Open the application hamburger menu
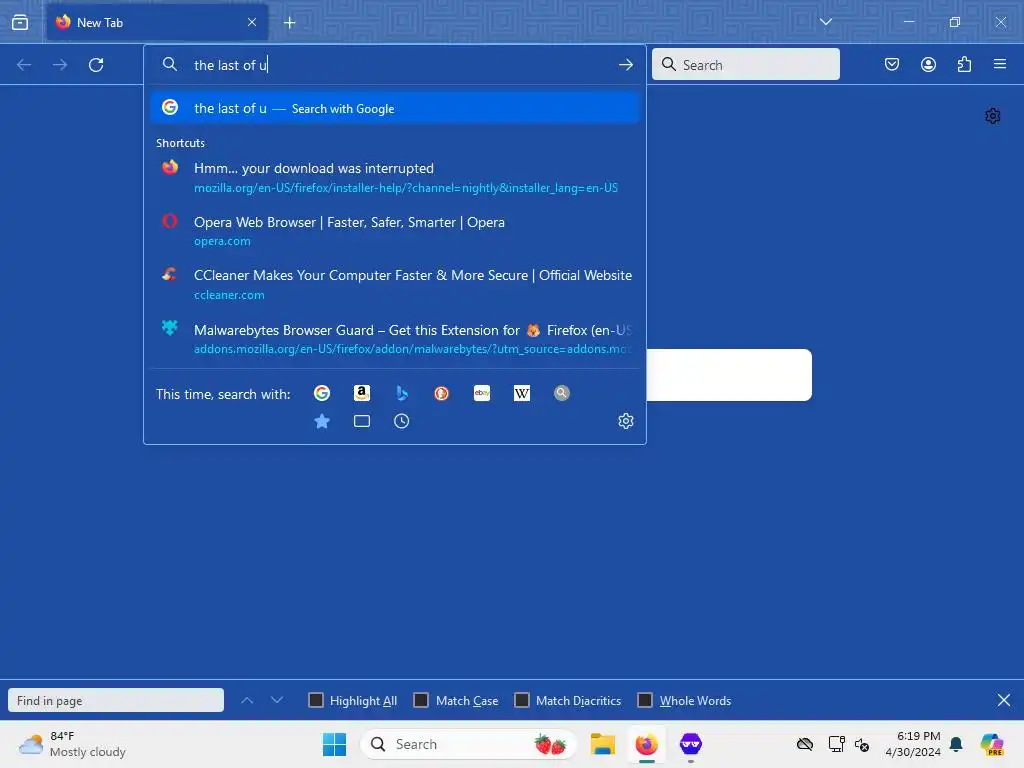This screenshot has width=1024, height=768. (1000, 64)
